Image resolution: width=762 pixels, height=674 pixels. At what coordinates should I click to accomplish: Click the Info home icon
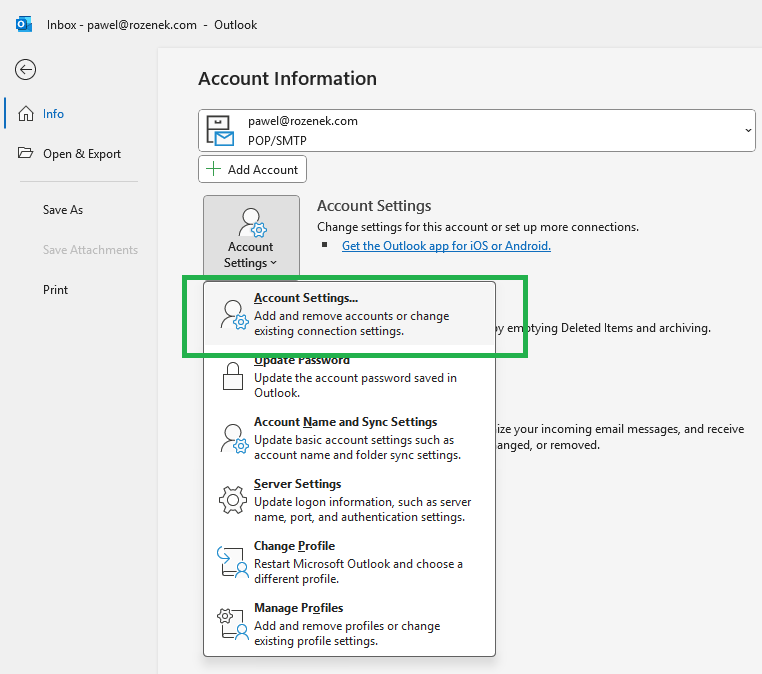26,113
